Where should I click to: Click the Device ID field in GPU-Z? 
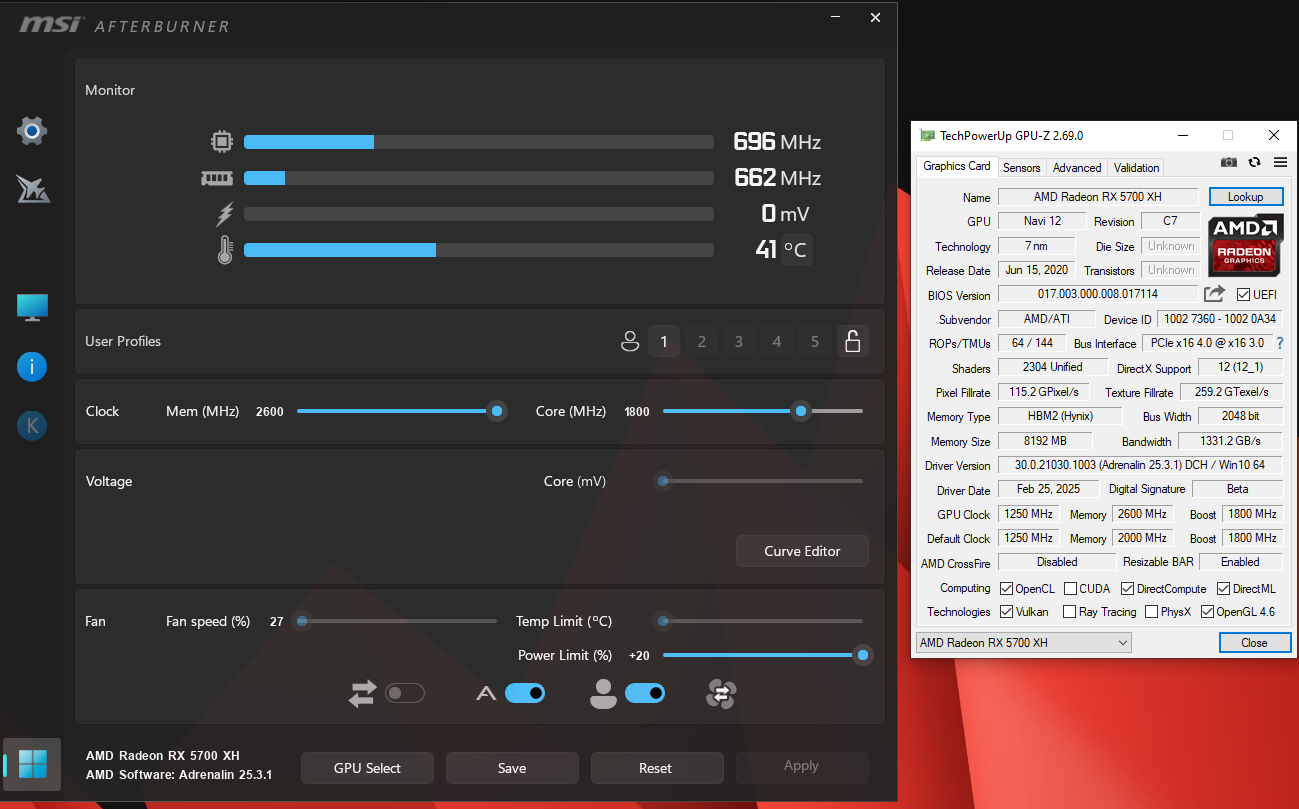click(1220, 319)
